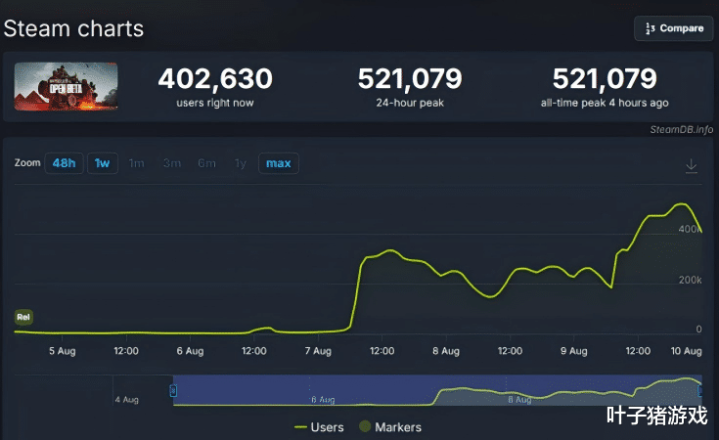Image resolution: width=719 pixels, height=440 pixels.
Task: Download the chart with the download icon
Action: 691,165
